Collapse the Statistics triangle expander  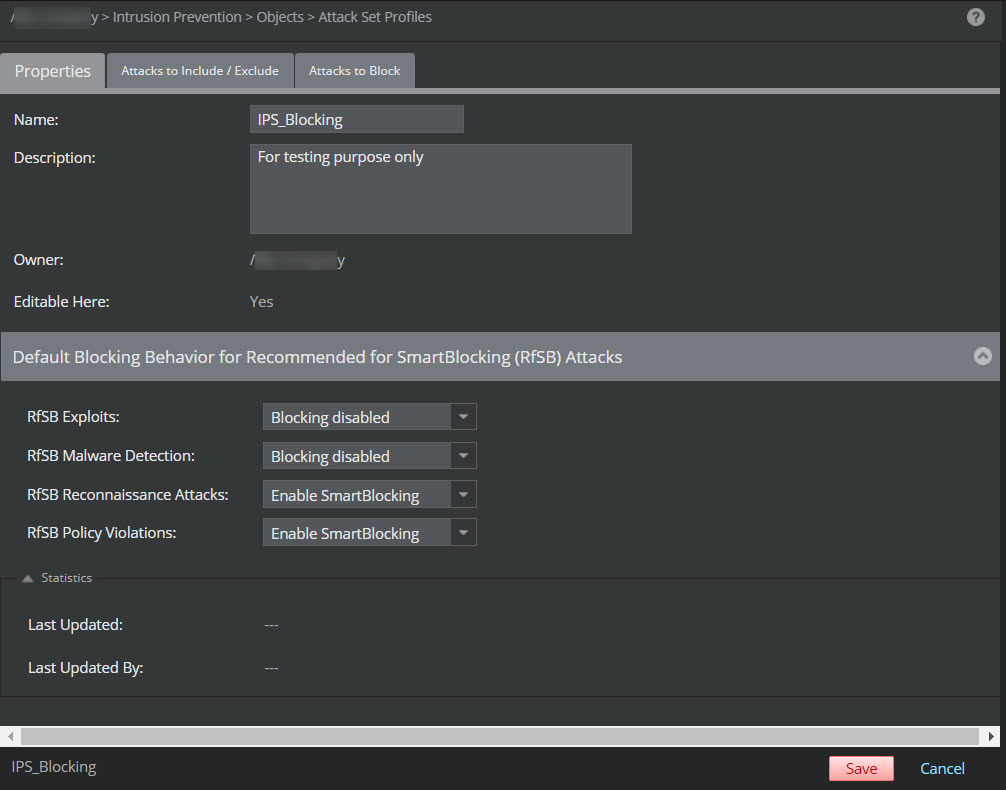pyautogui.click(x=28, y=578)
